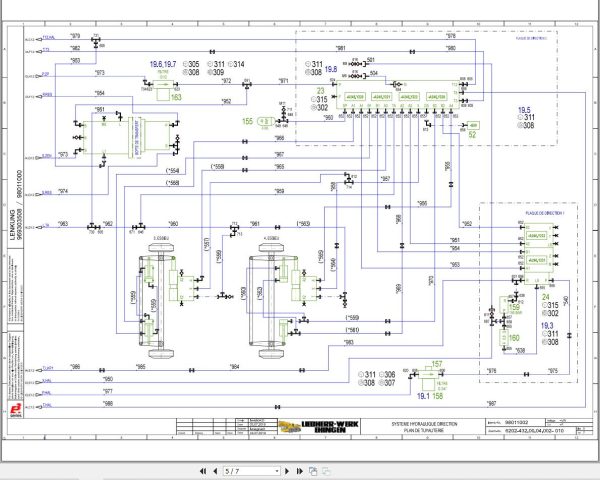Screen dimensions: 600x480
Task: Click the page number field showing 5 / 7
Action: click(249, 471)
